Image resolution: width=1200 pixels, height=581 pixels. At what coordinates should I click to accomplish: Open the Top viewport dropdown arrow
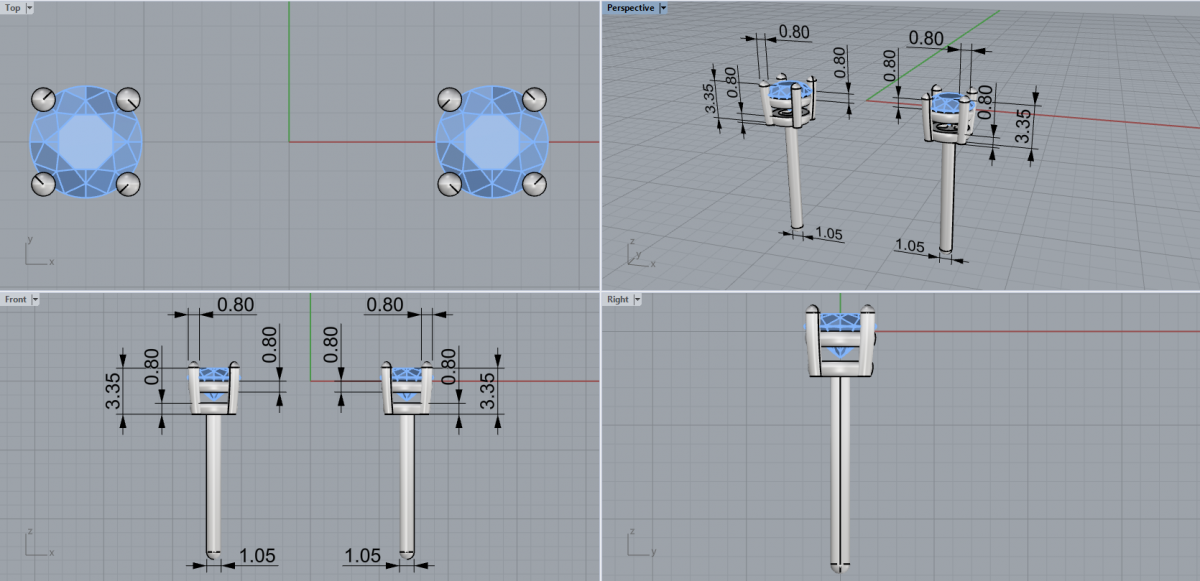(28, 8)
